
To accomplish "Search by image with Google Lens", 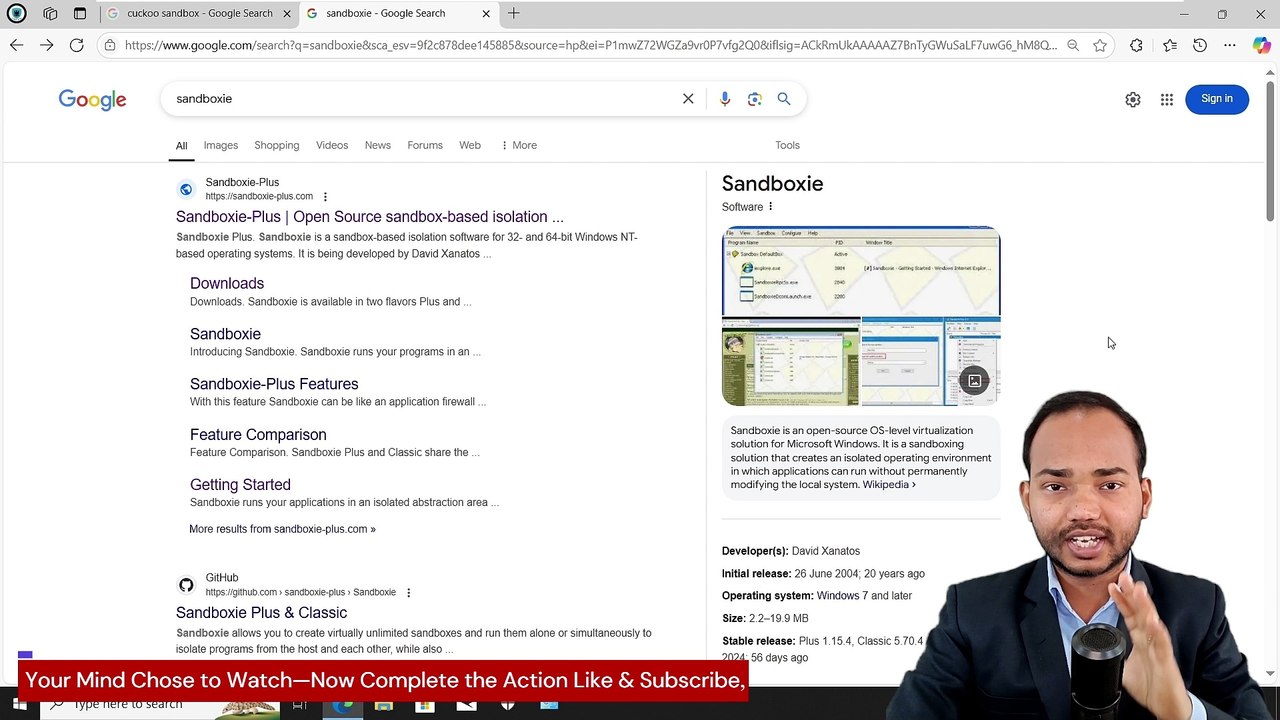I will 755,99.
